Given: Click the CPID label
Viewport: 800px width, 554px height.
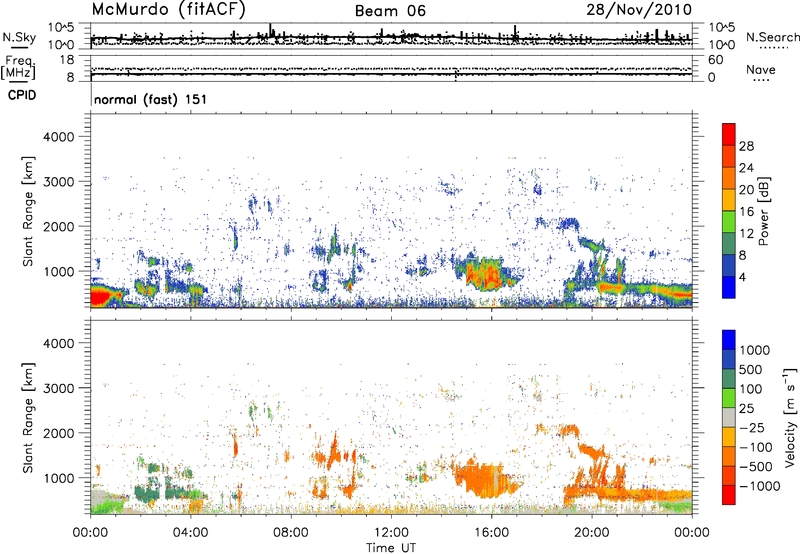Looking at the screenshot, I should [22, 95].
